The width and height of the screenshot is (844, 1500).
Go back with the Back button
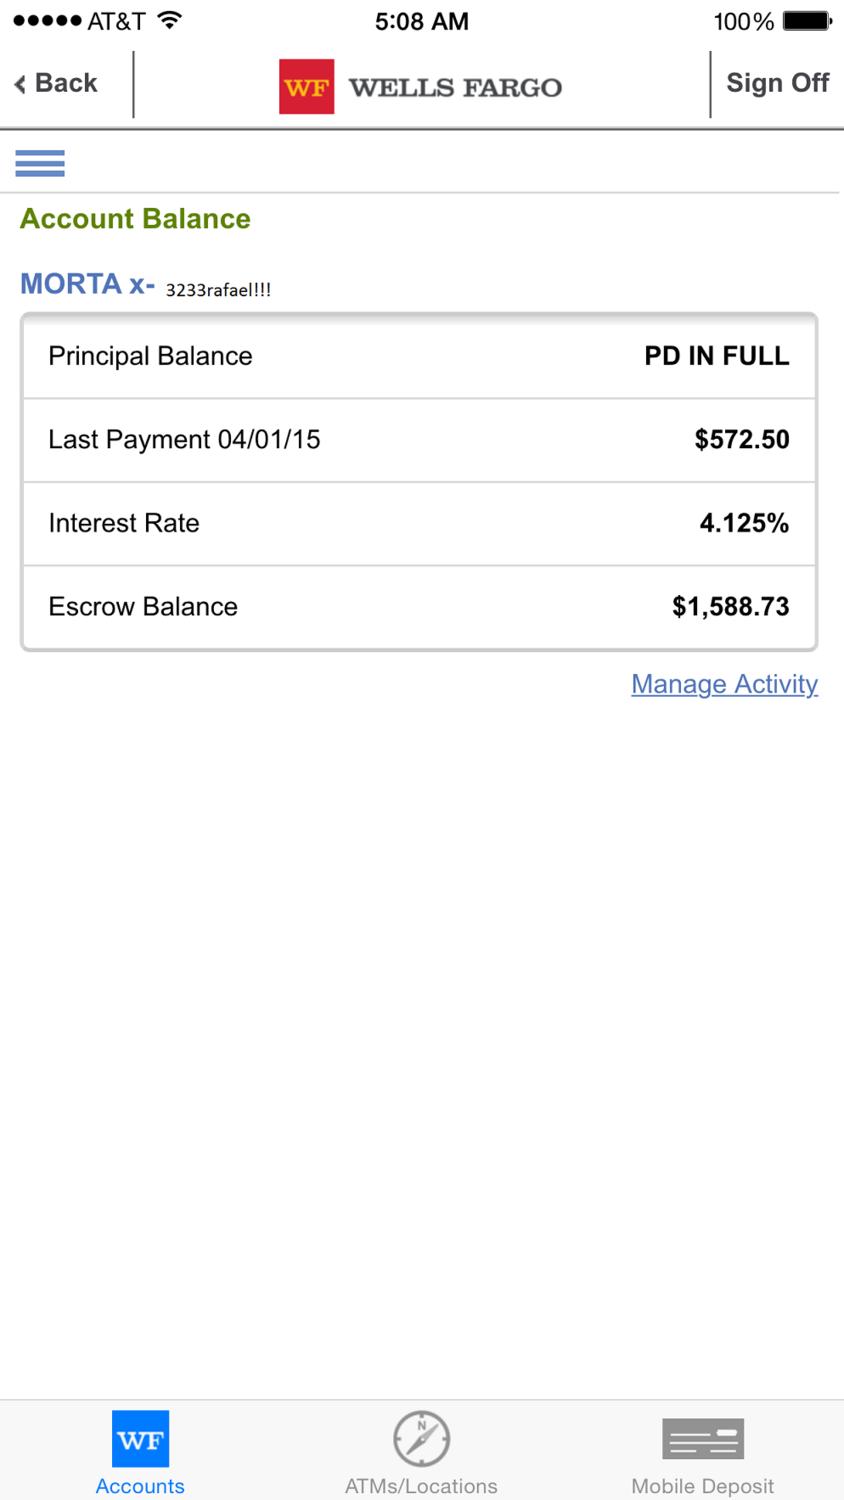57,83
